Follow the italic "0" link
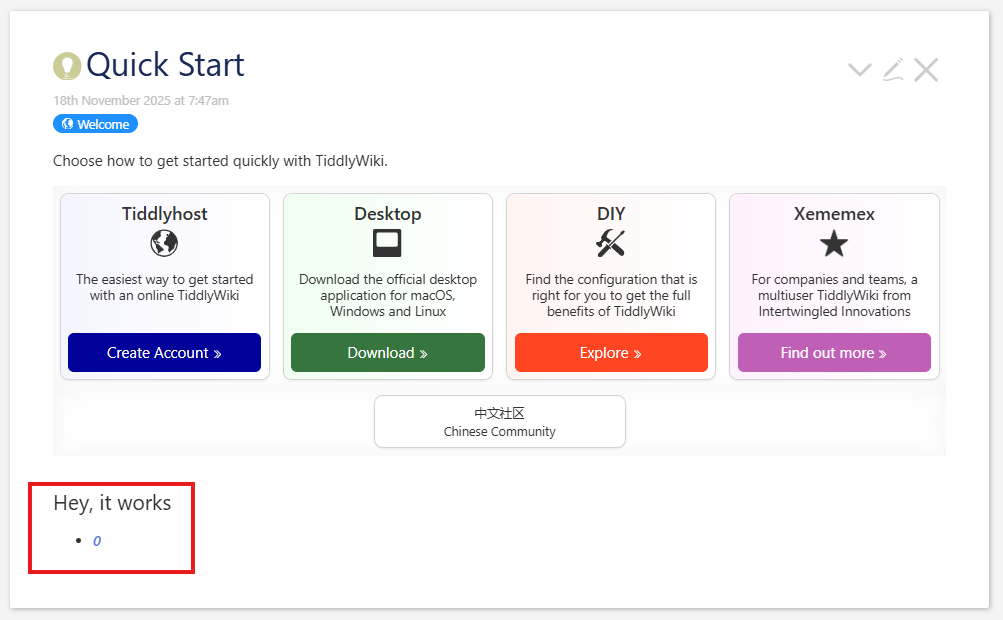The width and height of the screenshot is (1003, 620). pyautogui.click(x=97, y=541)
